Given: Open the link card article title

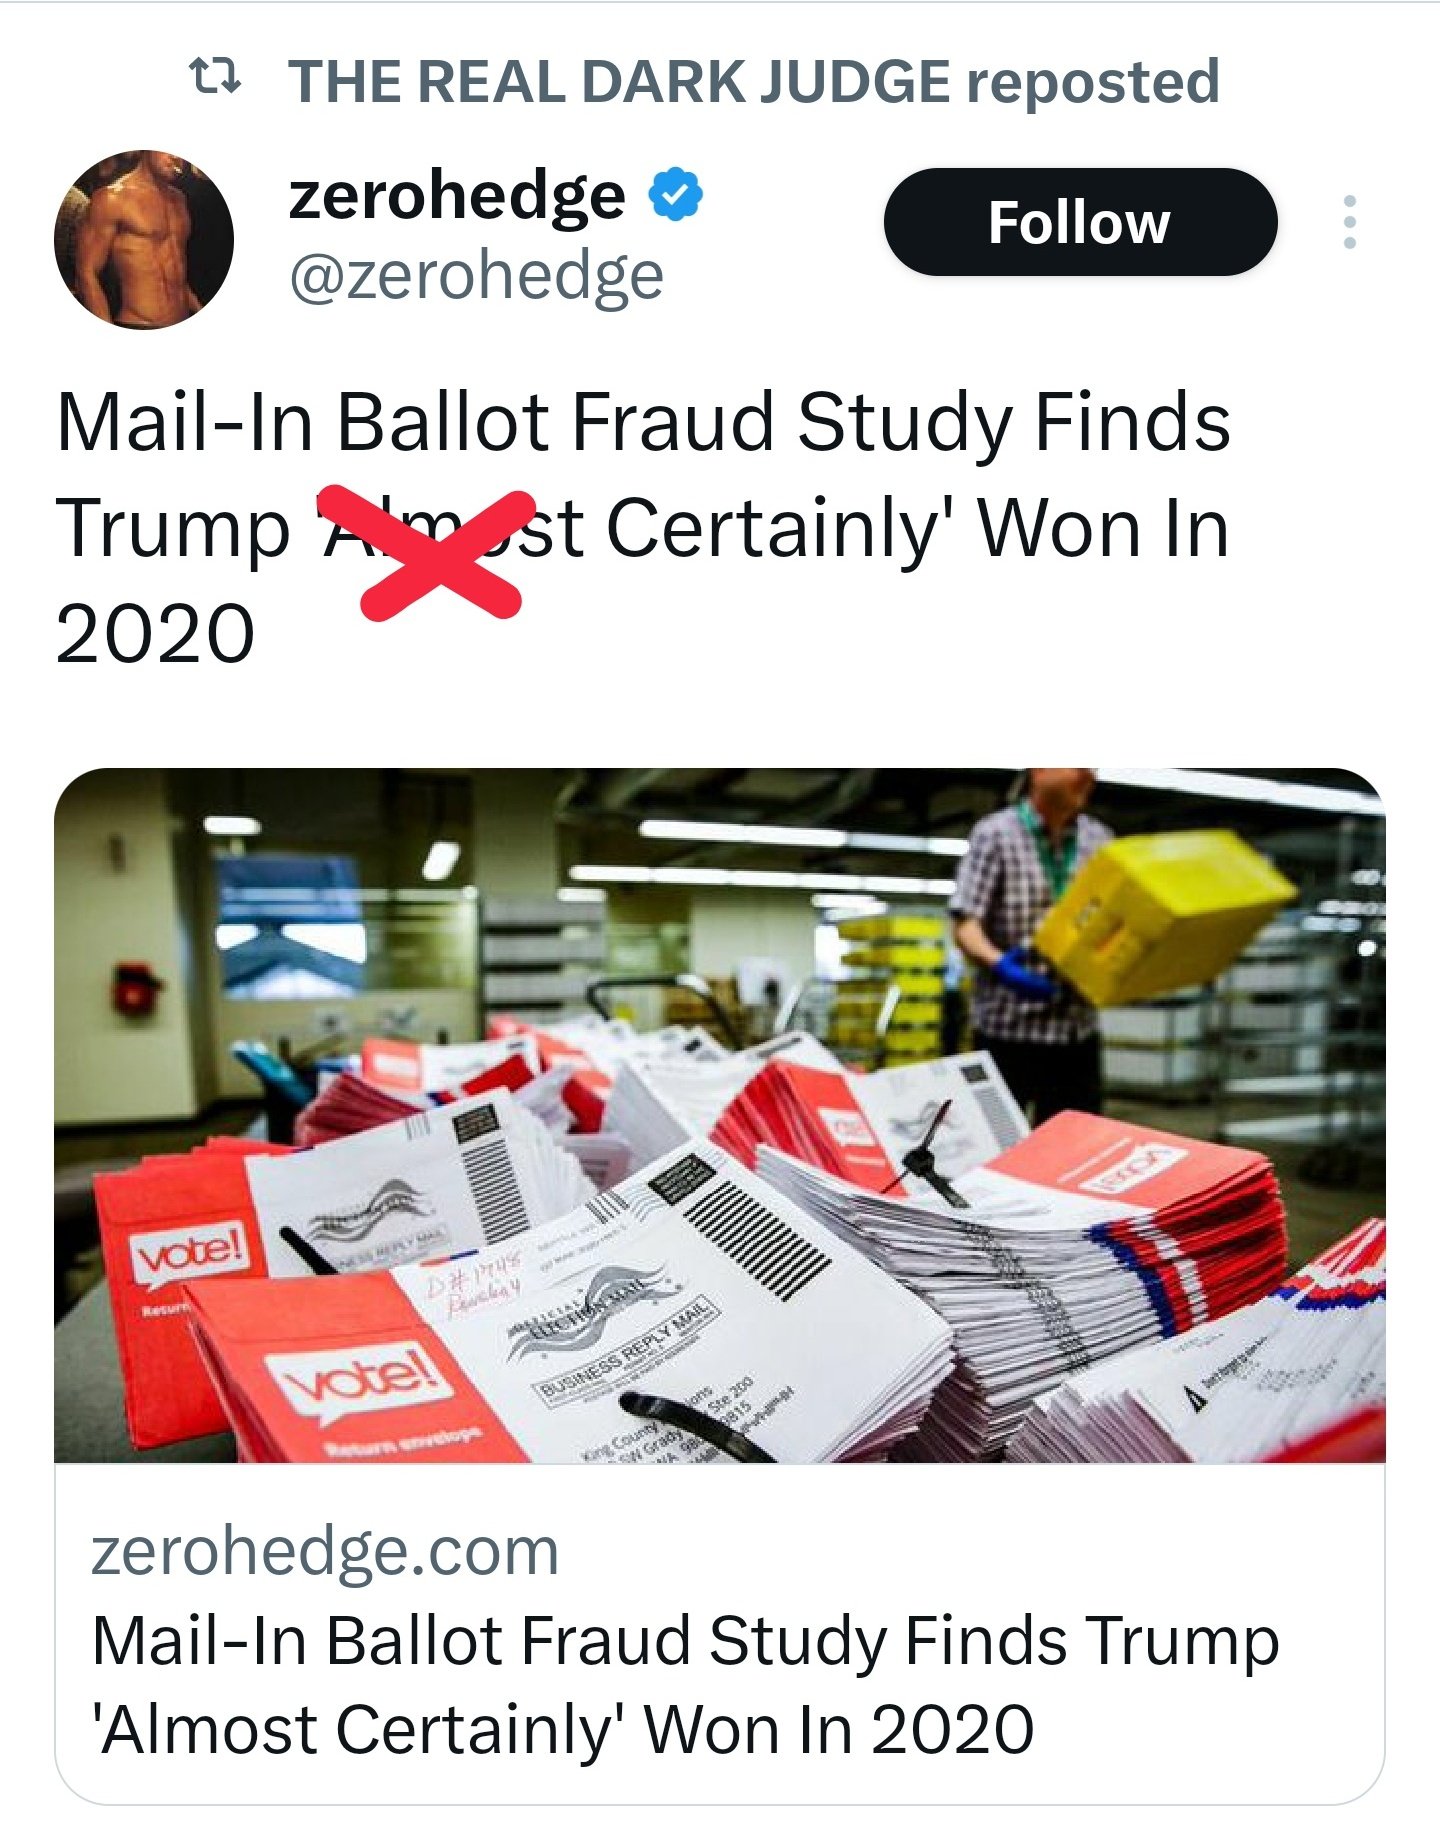Looking at the screenshot, I should [684, 1686].
